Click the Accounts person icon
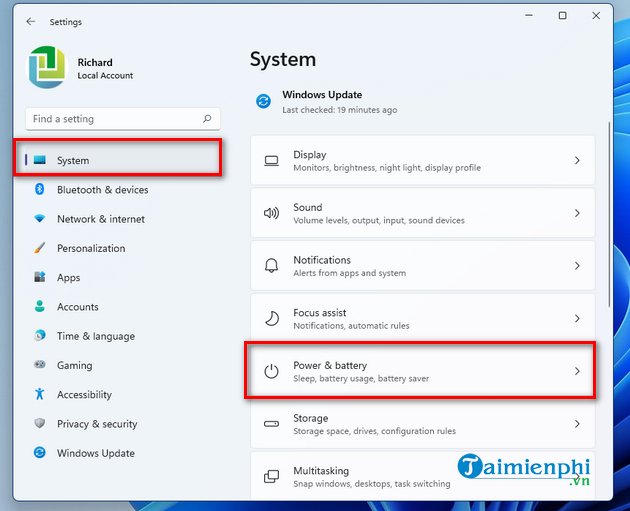 coord(40,306)
